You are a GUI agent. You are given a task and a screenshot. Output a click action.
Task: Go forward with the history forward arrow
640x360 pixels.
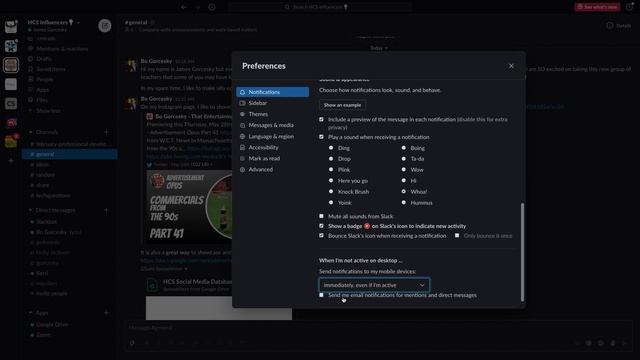tap(198, 7)
